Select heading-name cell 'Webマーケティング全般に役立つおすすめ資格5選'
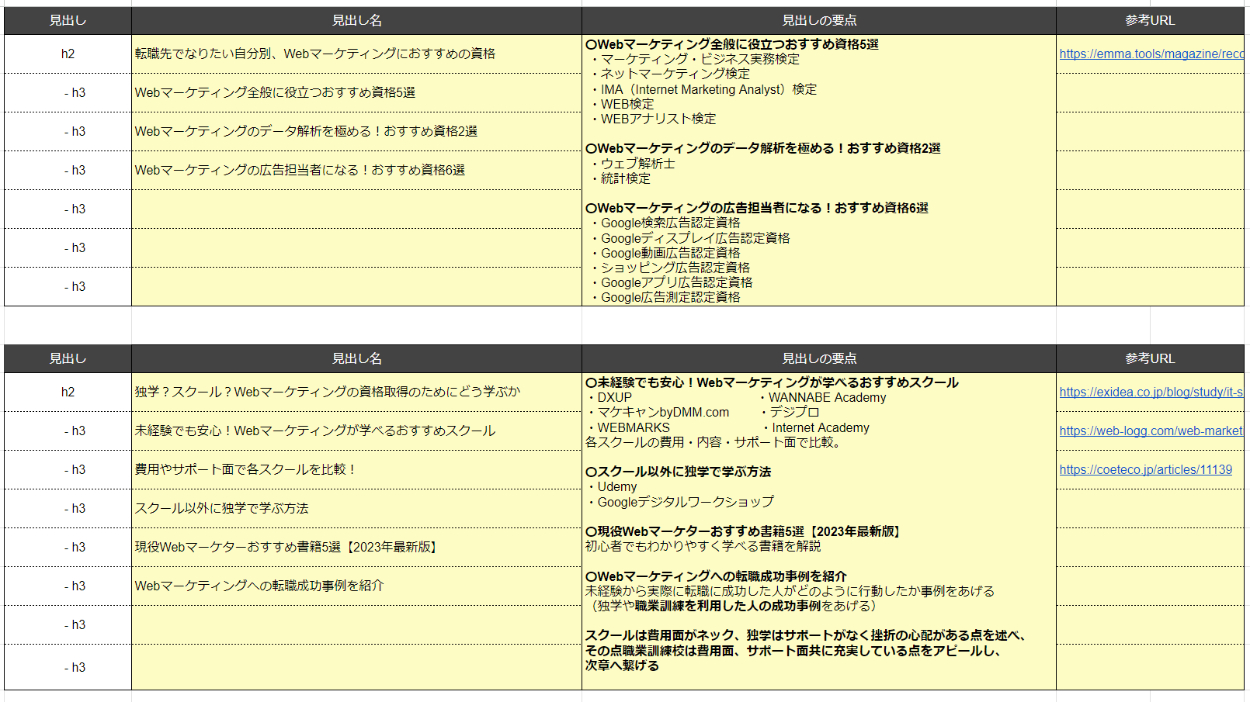The image size is (1250, 702). 355,93
